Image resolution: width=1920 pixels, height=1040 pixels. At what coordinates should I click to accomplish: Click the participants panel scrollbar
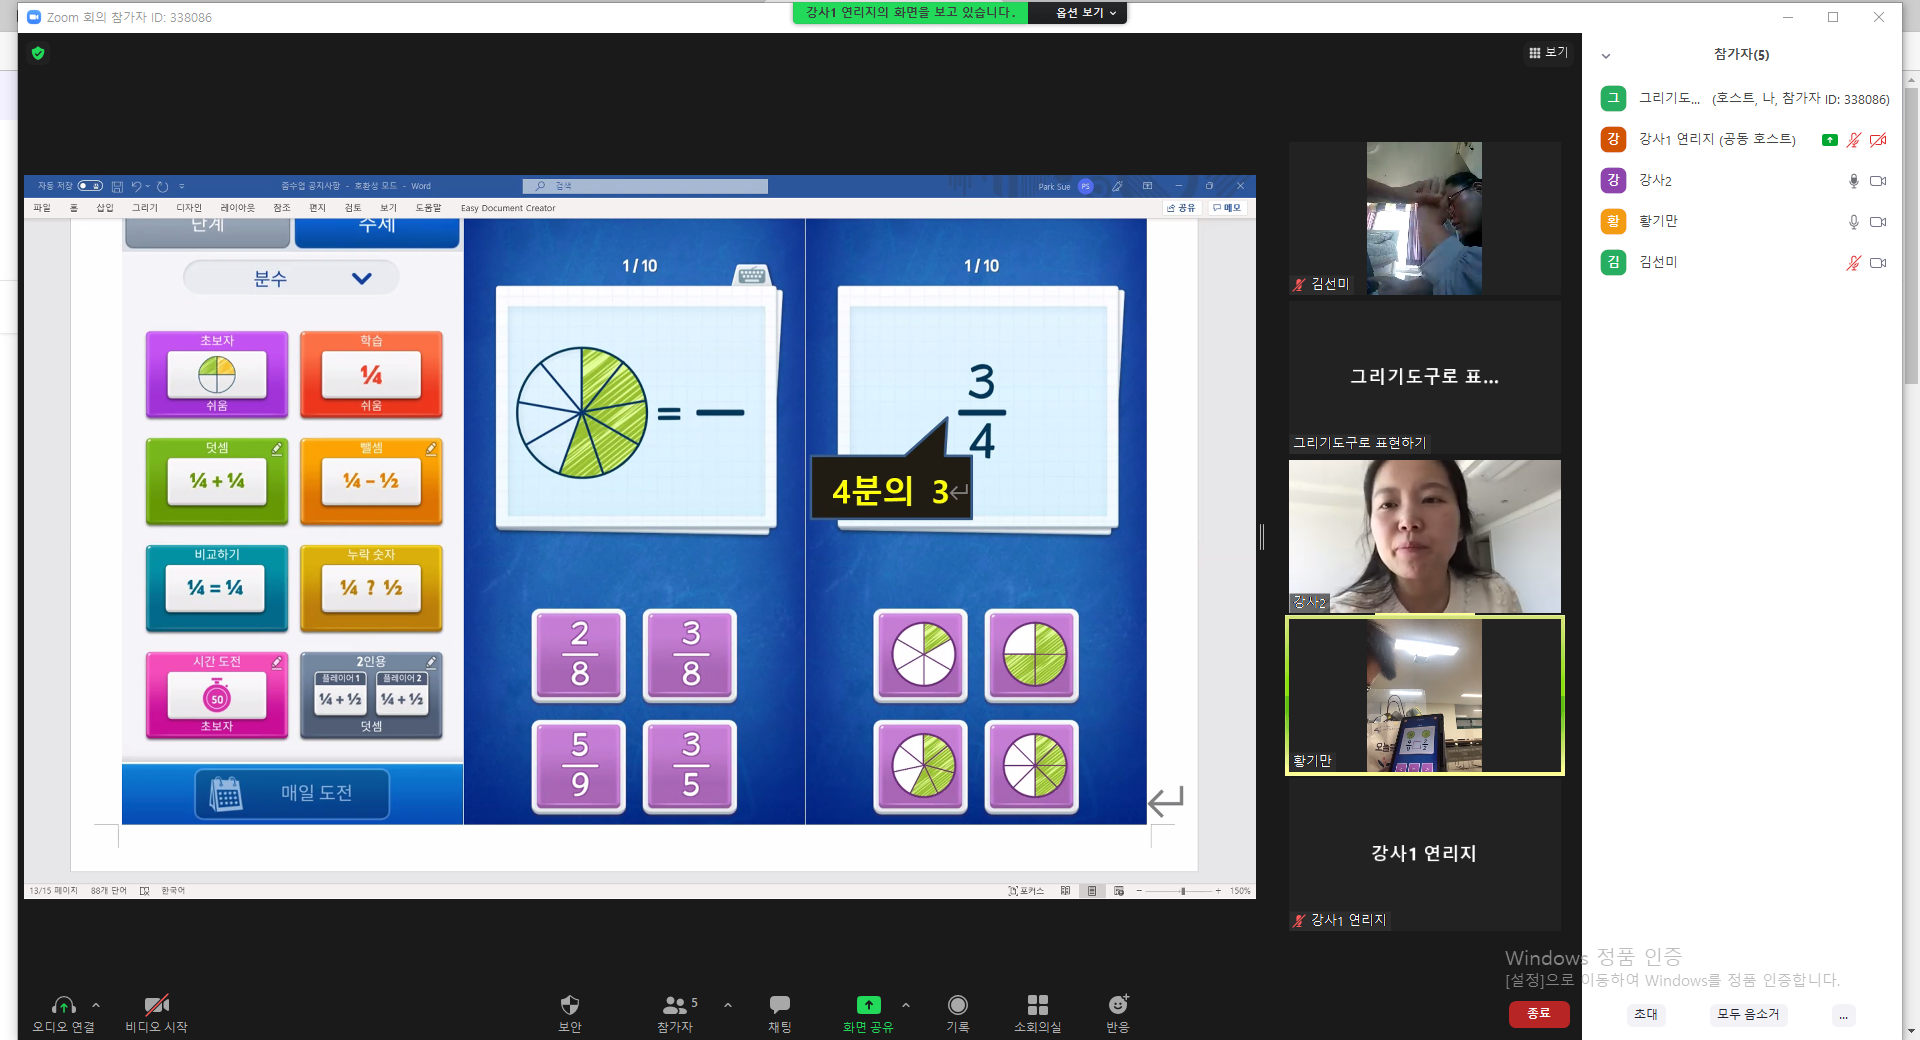pyautogui.click(x=1911, y=234)
